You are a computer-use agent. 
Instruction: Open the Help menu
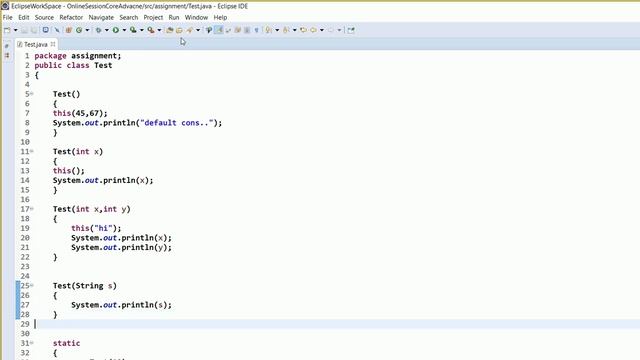[220, 18]
